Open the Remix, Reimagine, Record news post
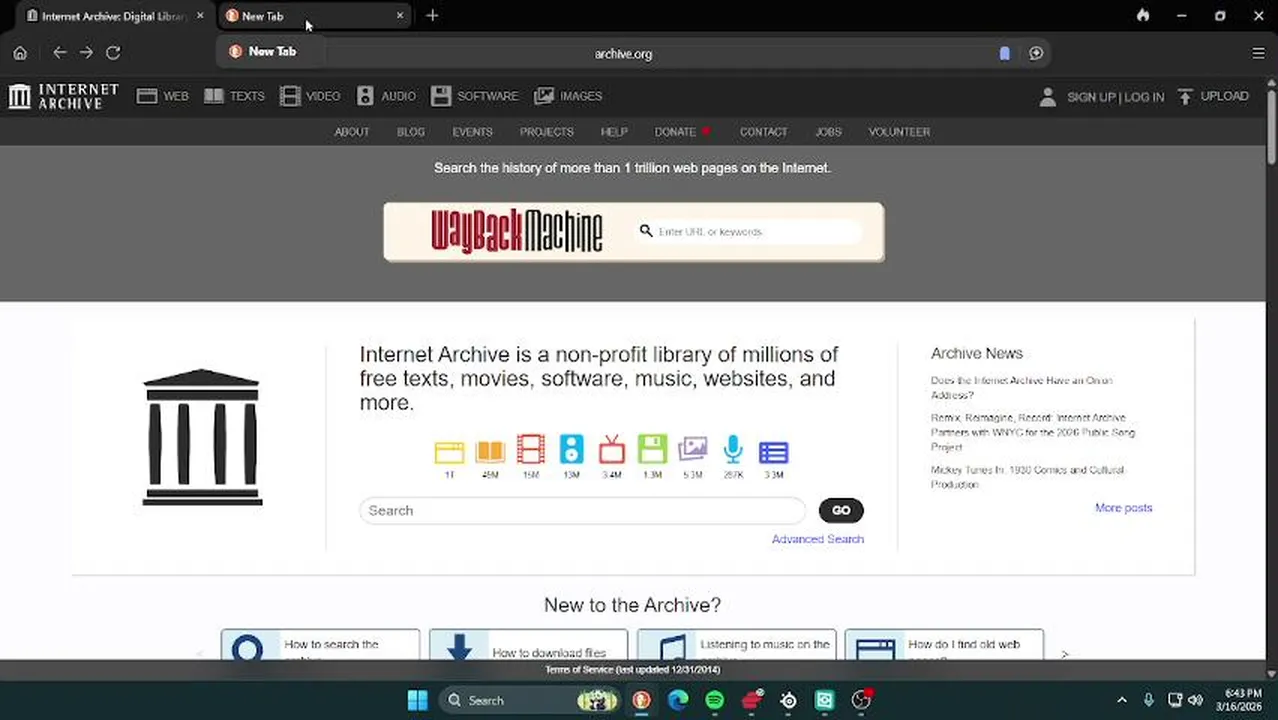 point(1033,432)
